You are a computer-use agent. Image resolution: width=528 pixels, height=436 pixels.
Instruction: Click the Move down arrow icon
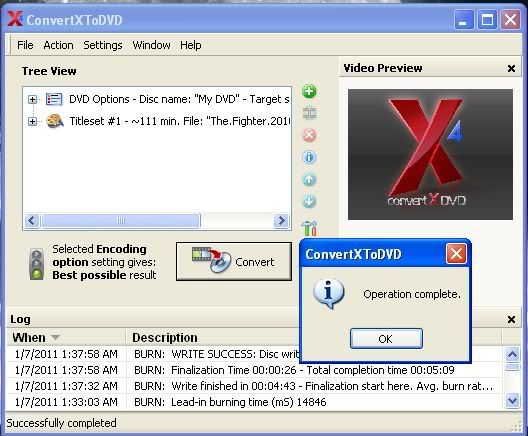[309, 201]
